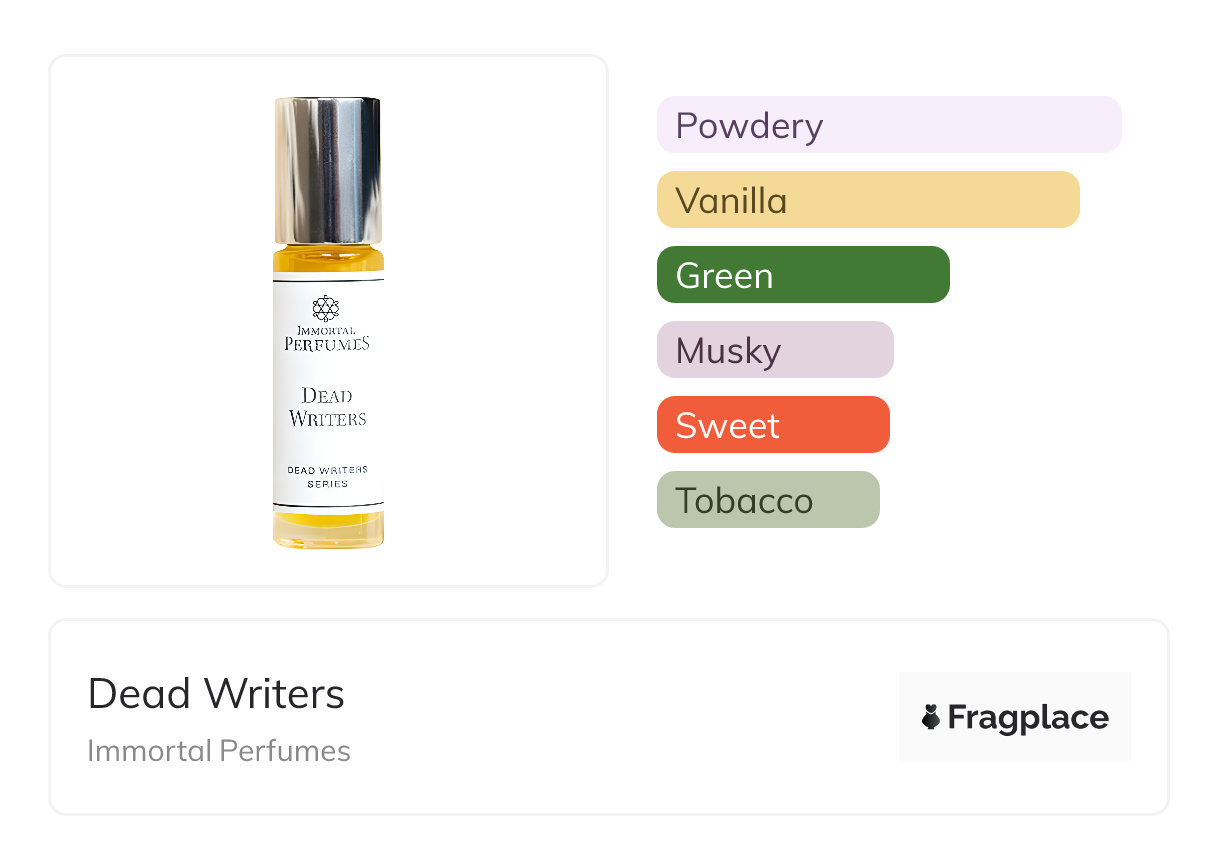Click the Fragplace bottle logo icon
The image size is (1218, 864).
931,717
